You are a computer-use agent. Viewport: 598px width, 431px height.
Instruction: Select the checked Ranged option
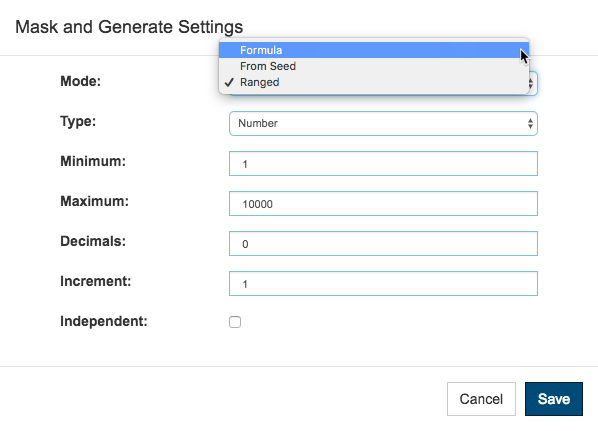tap(374, 82)
